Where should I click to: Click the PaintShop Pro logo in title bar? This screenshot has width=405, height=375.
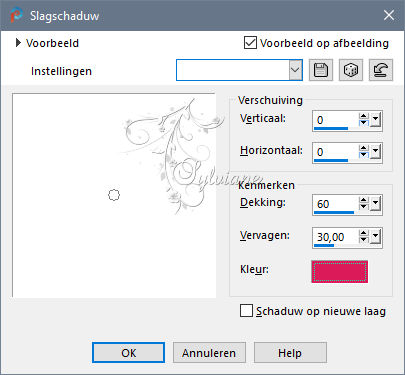click(x=16, y=15)
